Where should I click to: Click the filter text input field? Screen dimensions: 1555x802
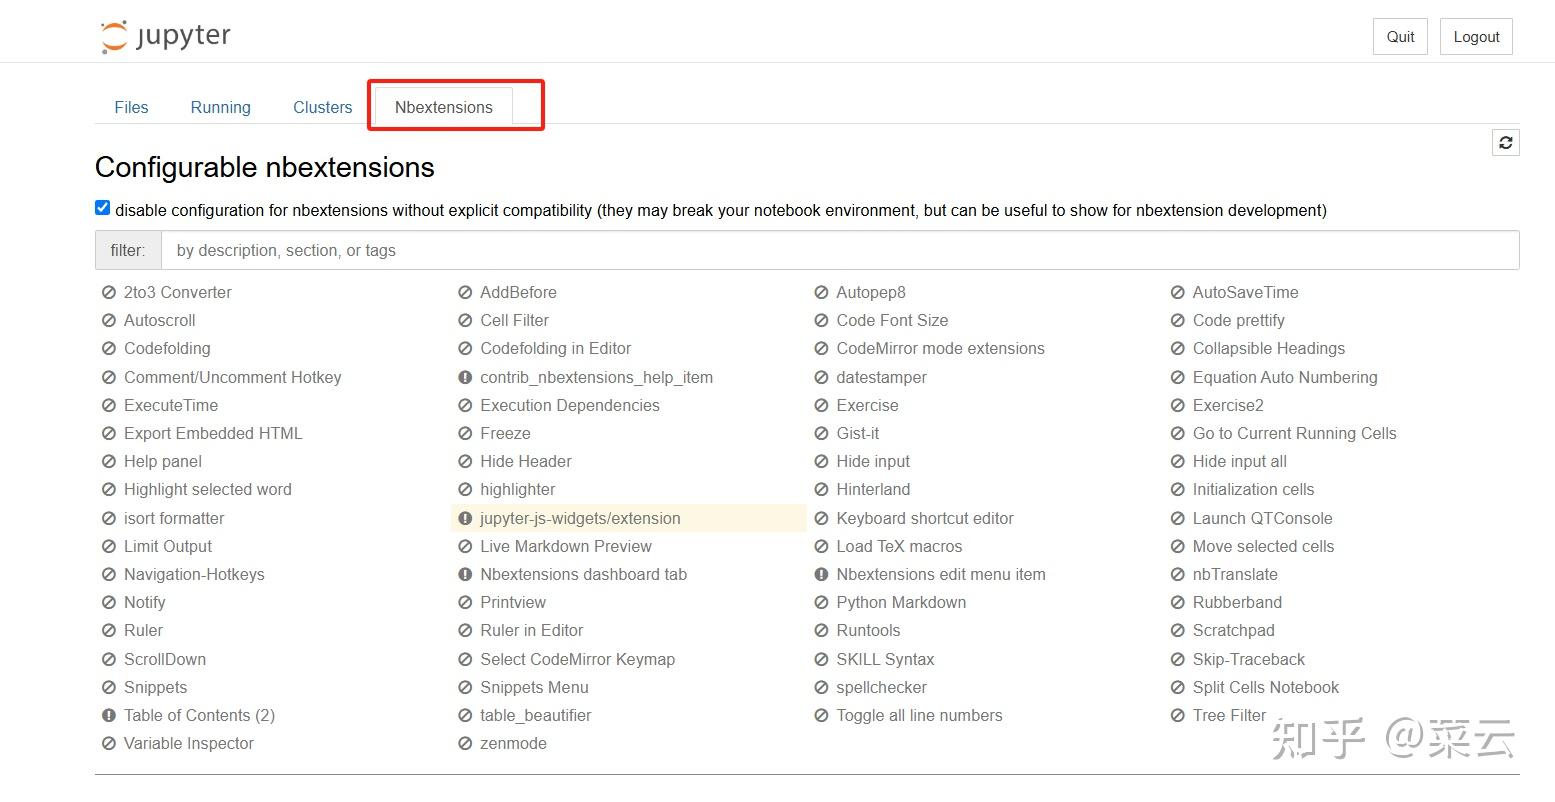pyautogui.click(x=839, y=250)
